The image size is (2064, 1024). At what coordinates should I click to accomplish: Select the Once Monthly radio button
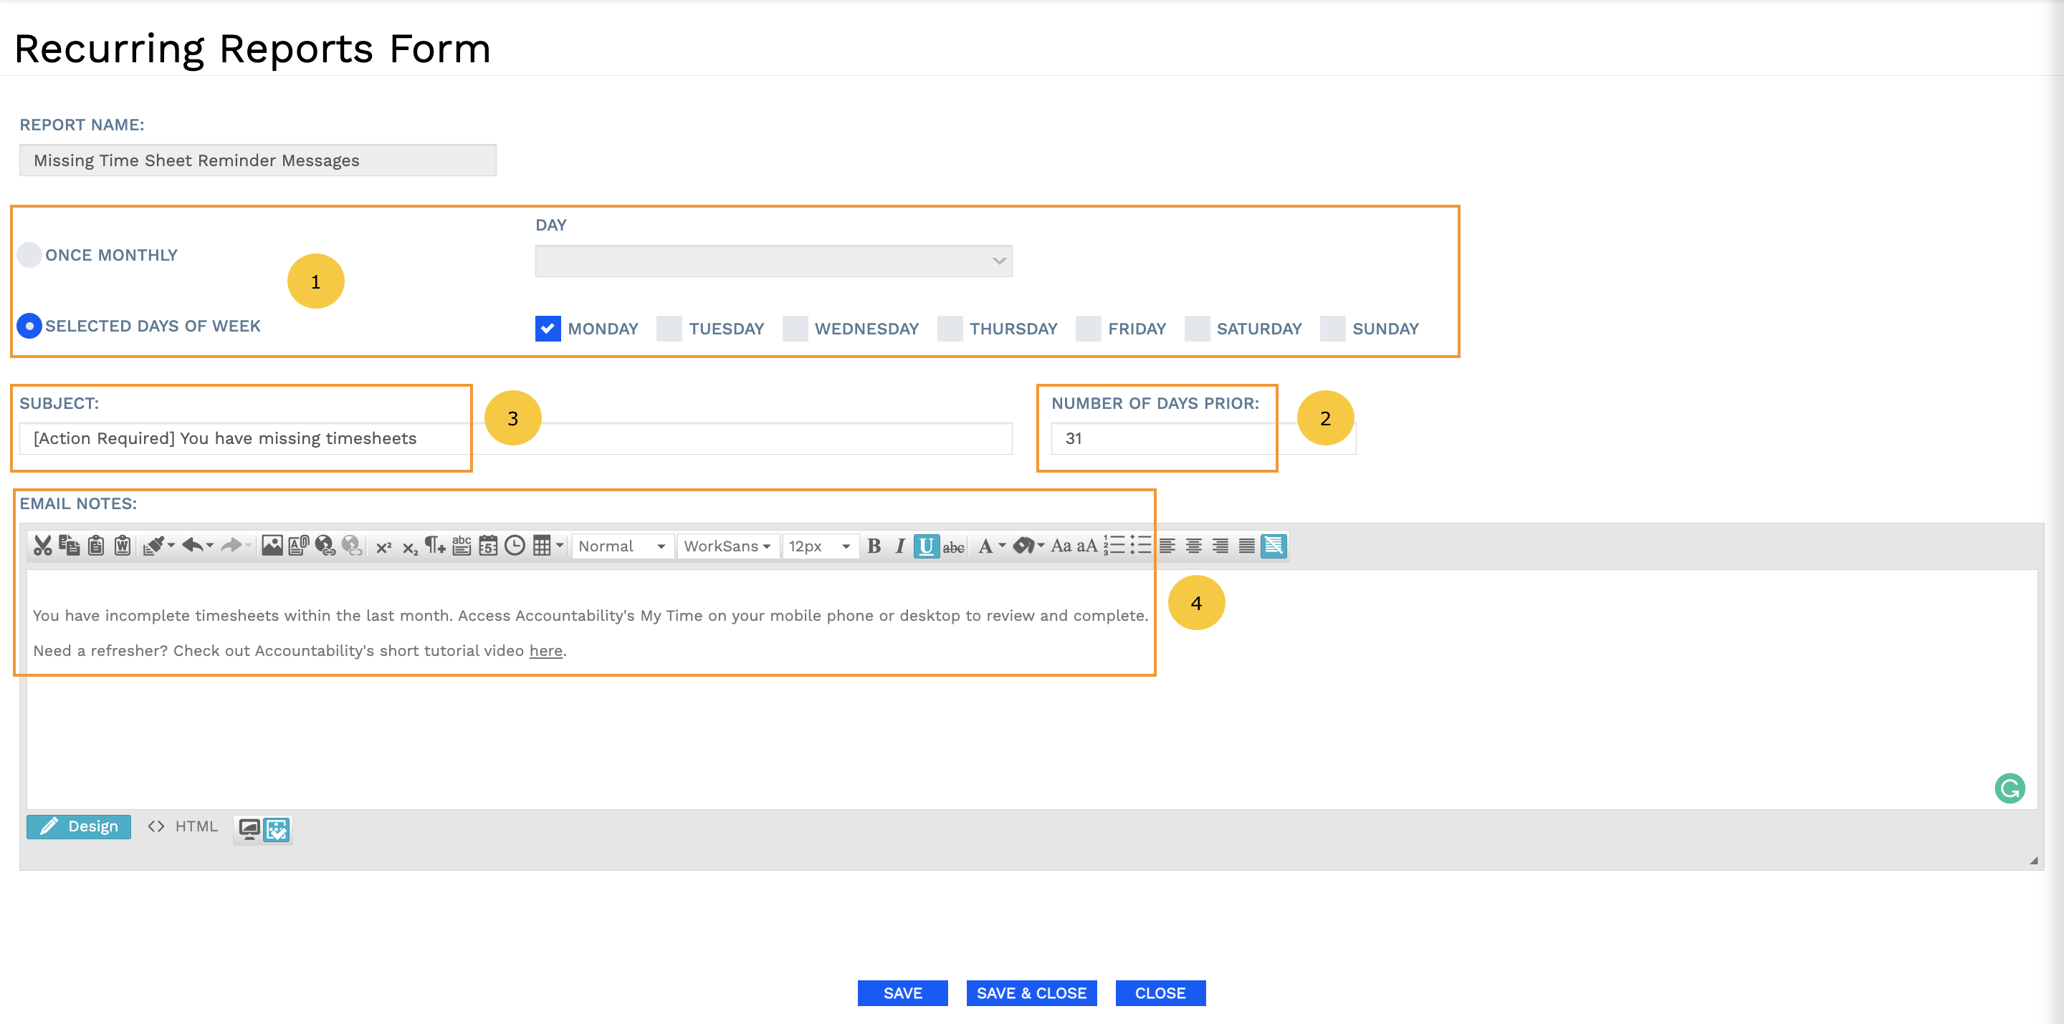pos(30,255)
